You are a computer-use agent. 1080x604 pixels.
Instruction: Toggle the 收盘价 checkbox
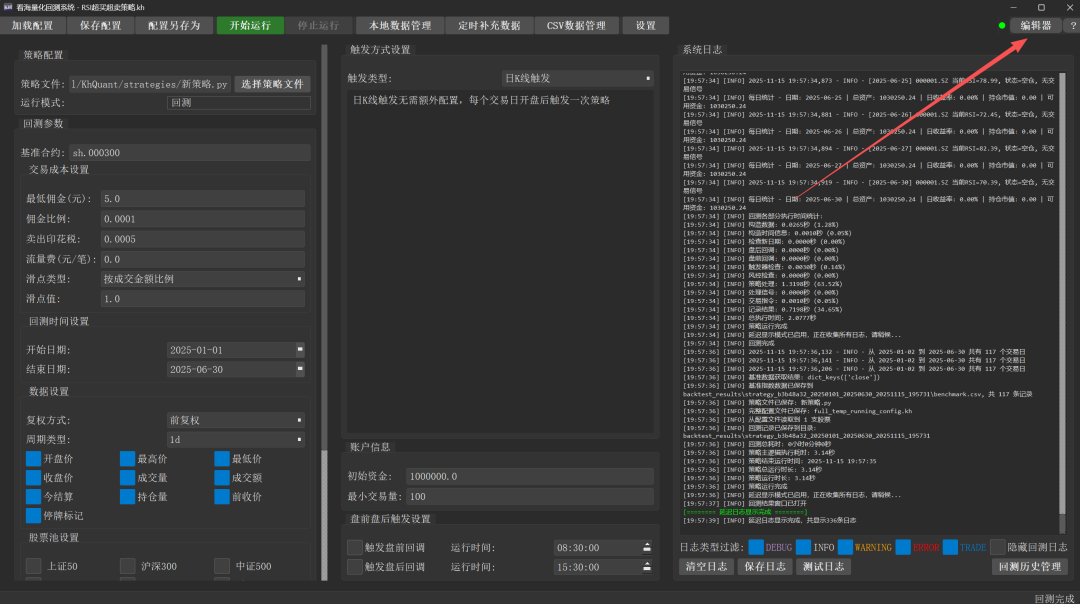coord(33,477)
